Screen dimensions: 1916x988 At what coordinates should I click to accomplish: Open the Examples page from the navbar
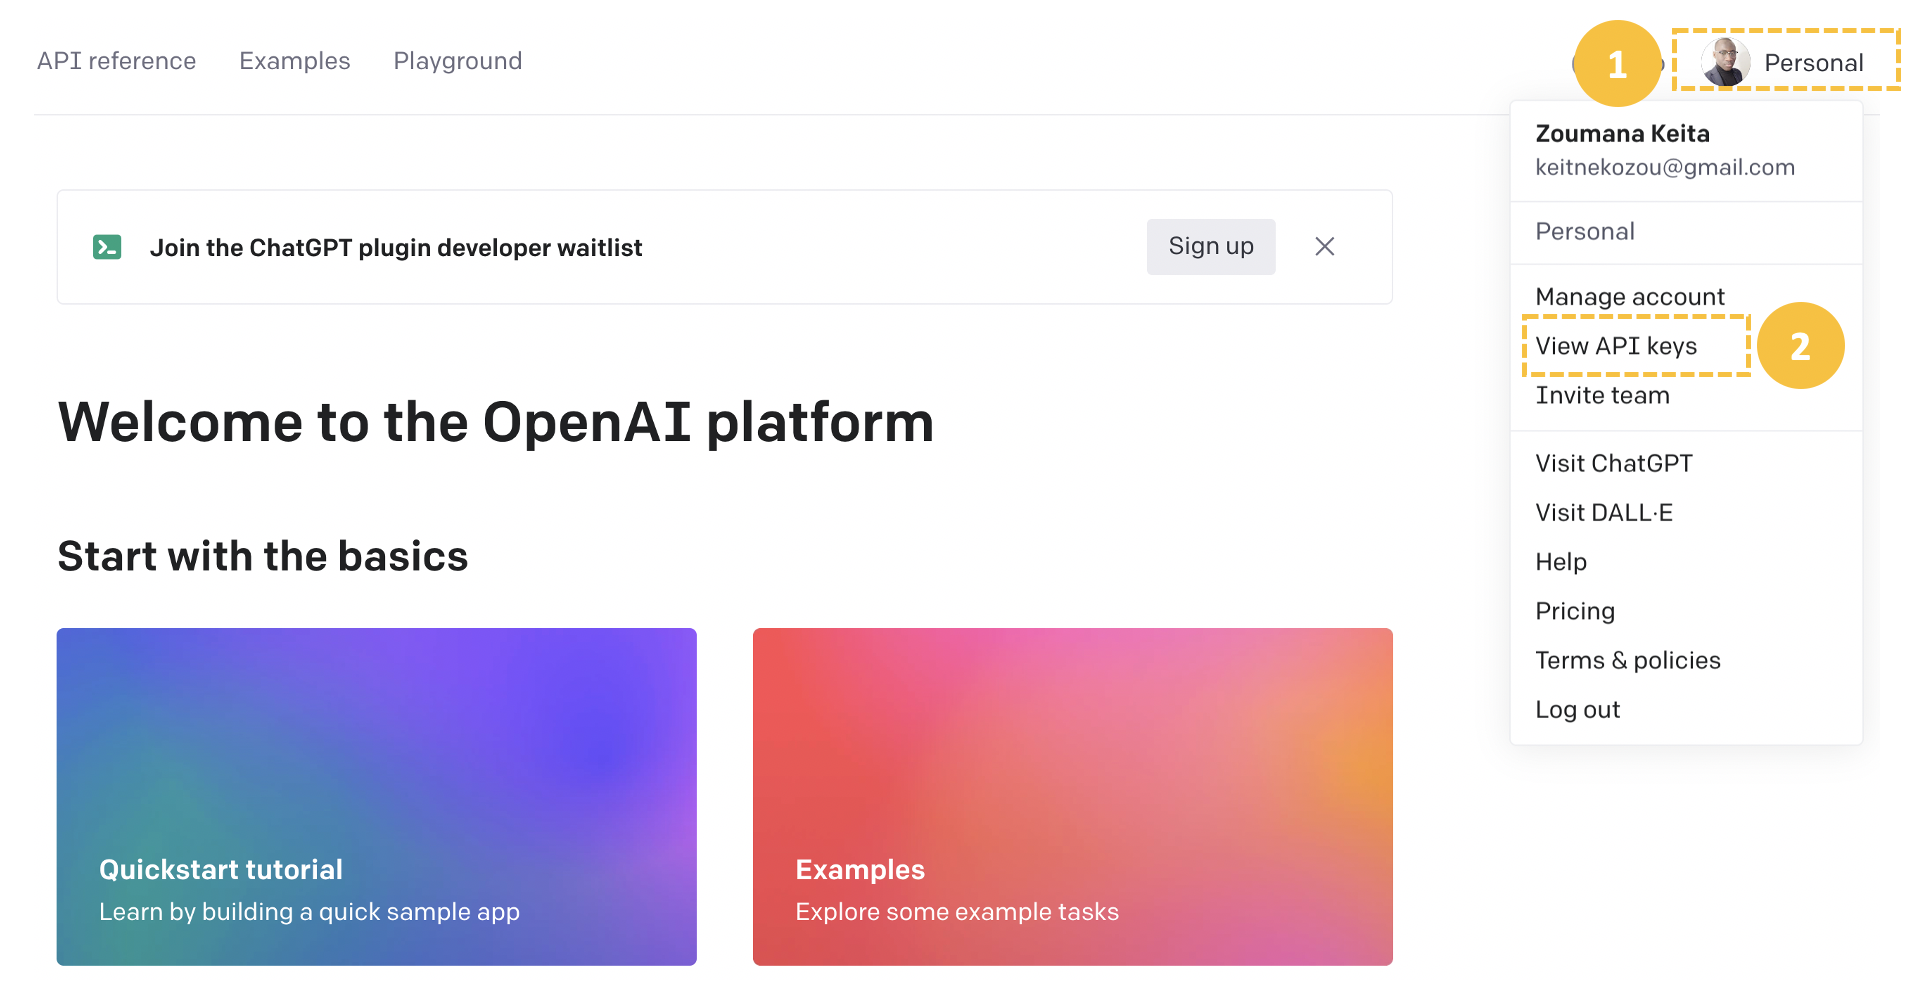click(294, 61)
